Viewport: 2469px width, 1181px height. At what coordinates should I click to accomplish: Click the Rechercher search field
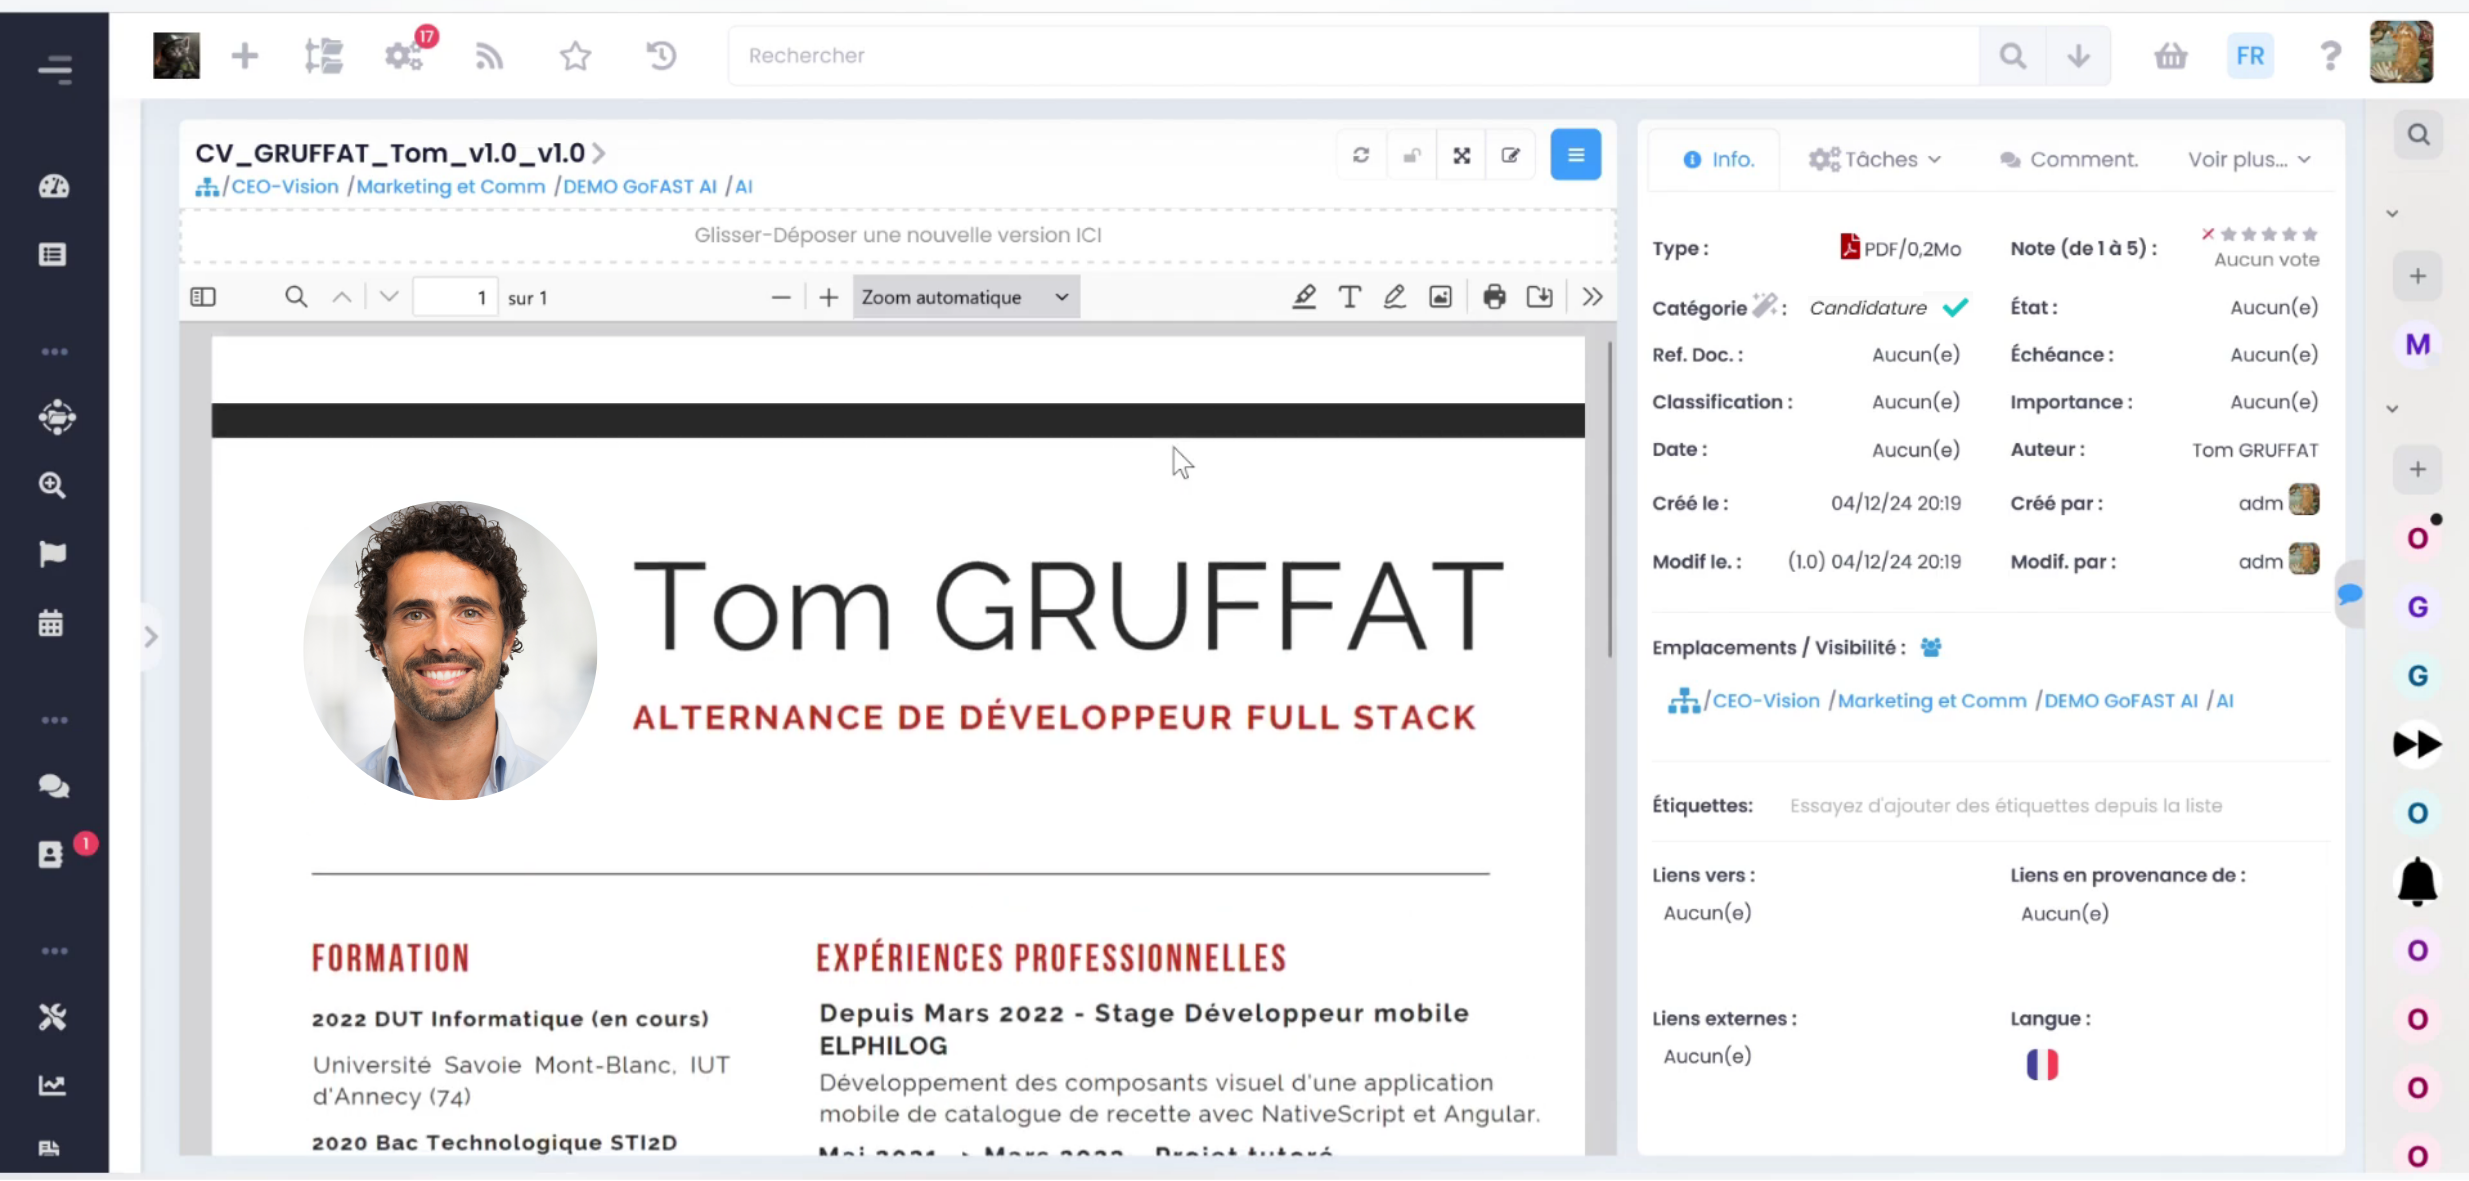coord(1352,55)
